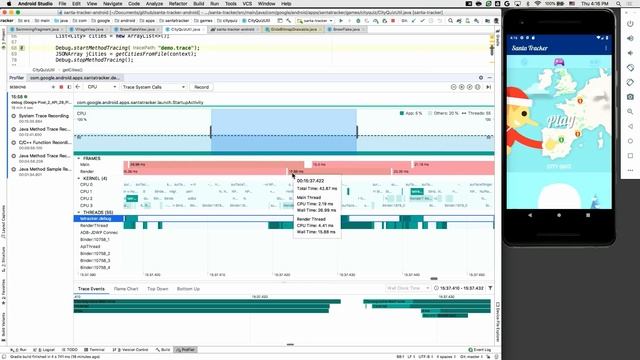Image resolution: width=640 pixels, height=360 pixels.
Task: Zoom emulator with magnifier icon
Action: click(x=630, y=111)
